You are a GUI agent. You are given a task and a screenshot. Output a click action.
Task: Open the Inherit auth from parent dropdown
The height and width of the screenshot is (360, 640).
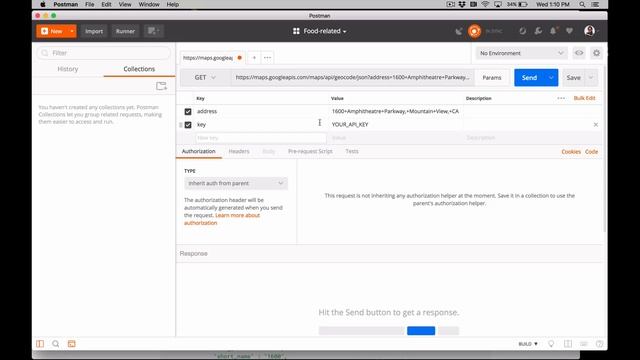(x=236, y=183)
